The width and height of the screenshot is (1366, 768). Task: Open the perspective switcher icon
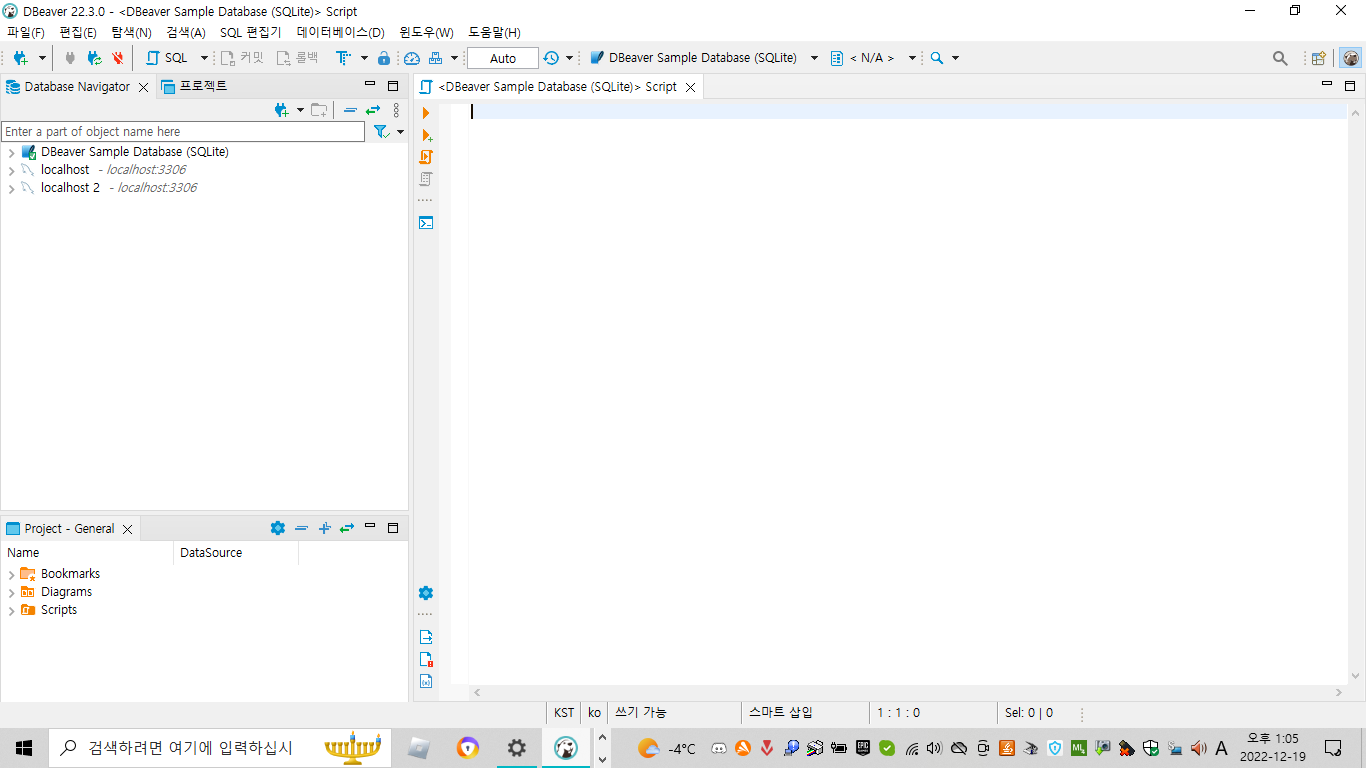point(1319,58)
